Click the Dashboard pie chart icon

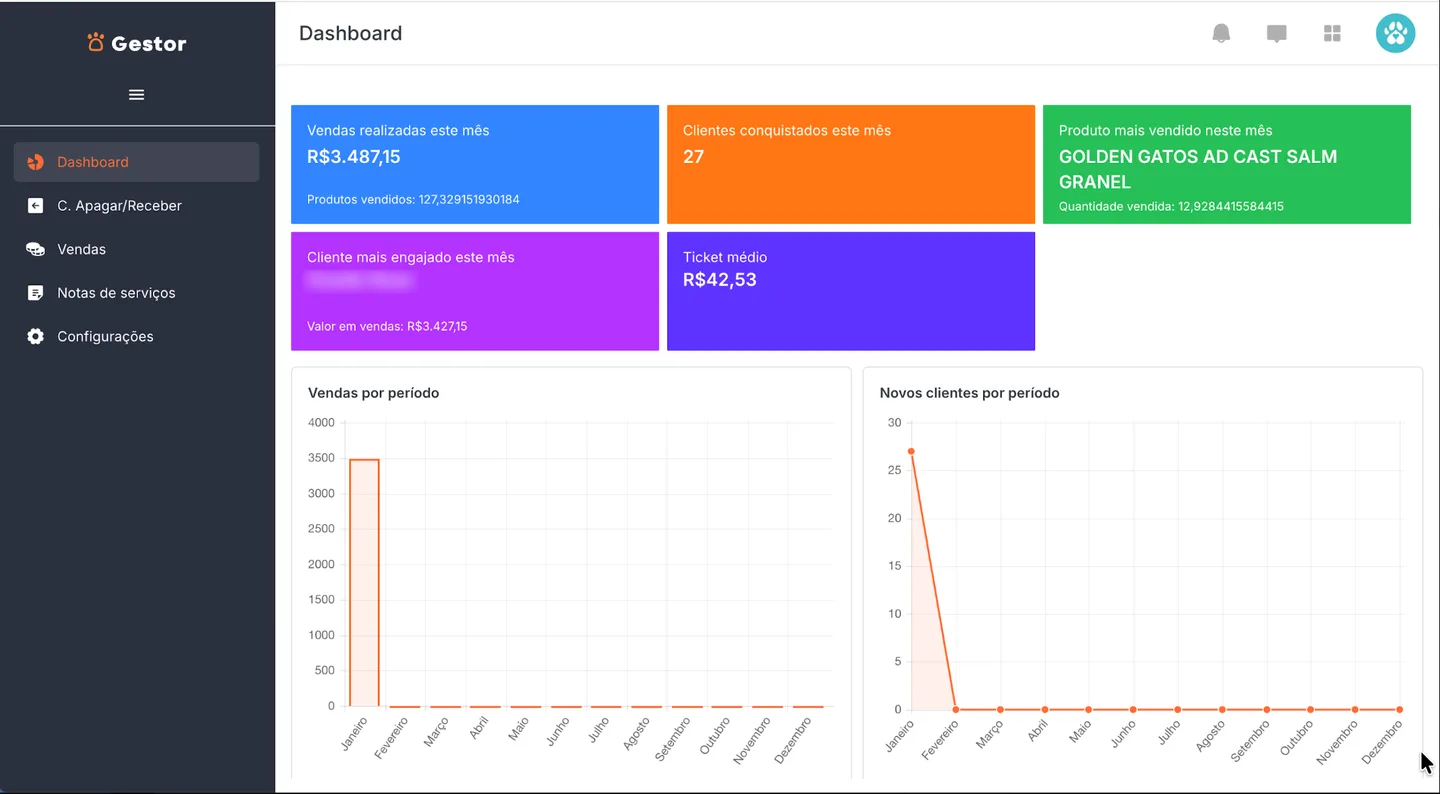coord(35,162)
